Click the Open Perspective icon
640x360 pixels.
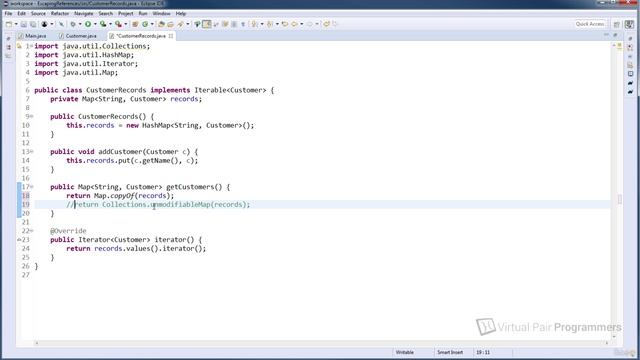pos(617,24)
